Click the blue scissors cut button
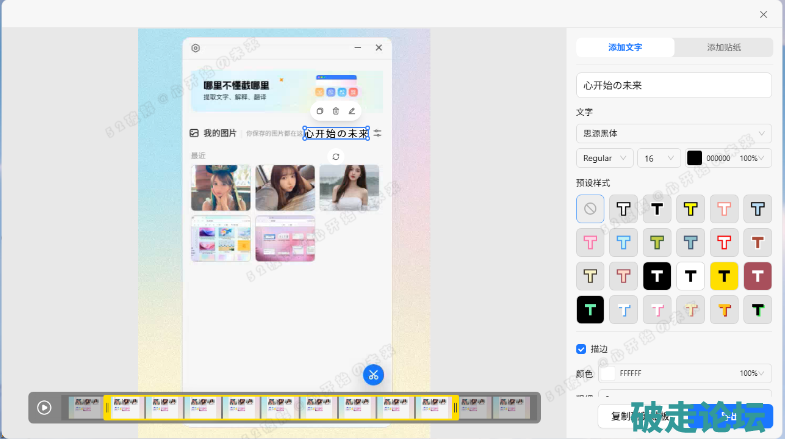 coord(373,374)
